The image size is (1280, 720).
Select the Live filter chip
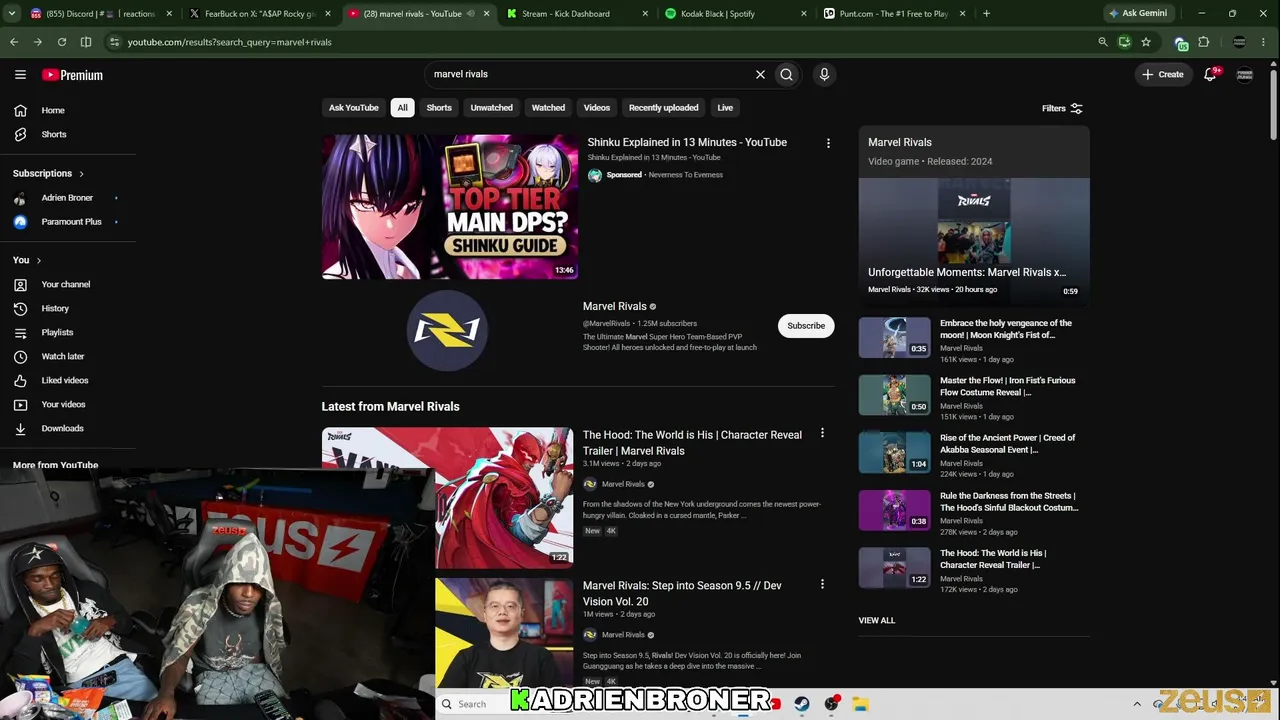tap(725, 108)
